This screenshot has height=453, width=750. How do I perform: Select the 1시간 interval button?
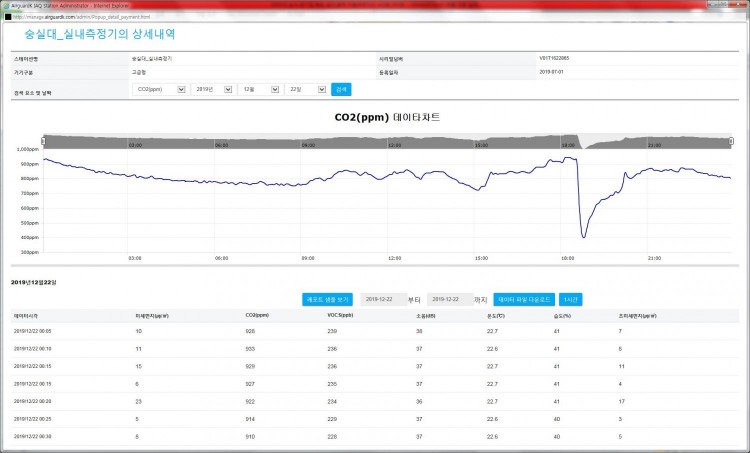tap(571, 299)
